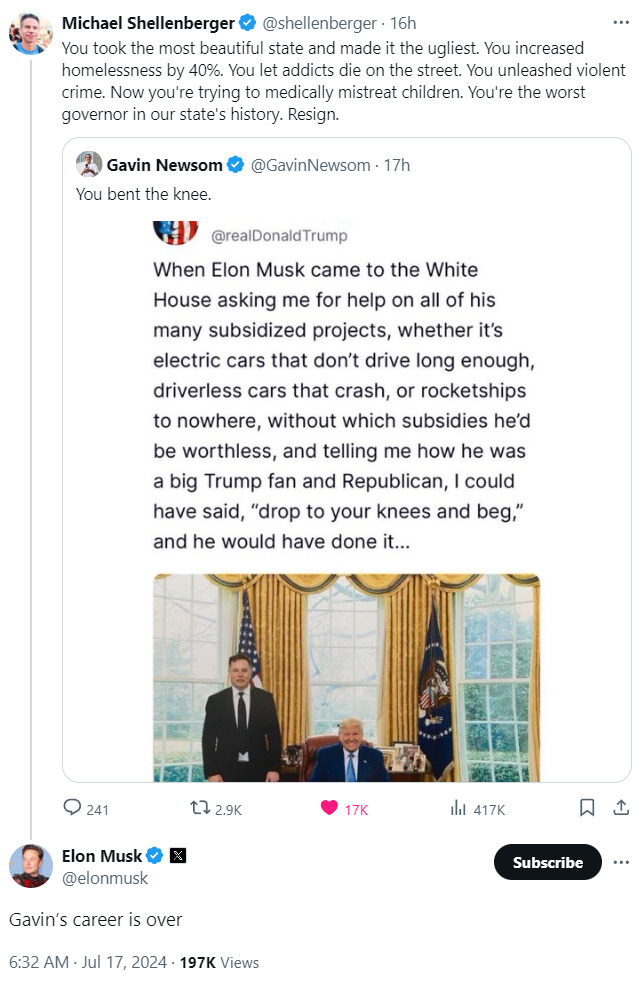Subscribe to Elon Musk
642x981 pixels.
point(547,862)
